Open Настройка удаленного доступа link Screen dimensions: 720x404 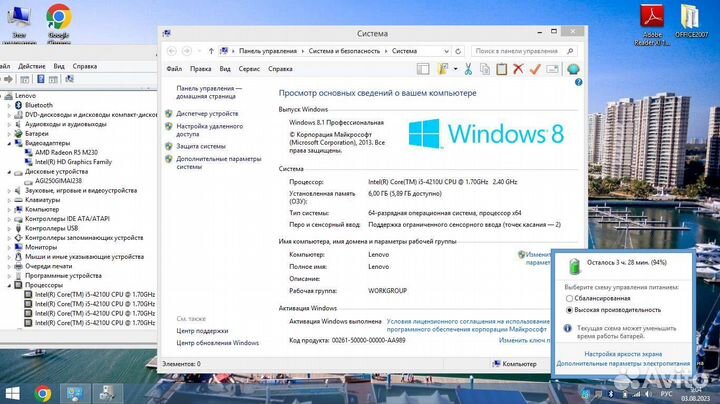tap(209, 130)
